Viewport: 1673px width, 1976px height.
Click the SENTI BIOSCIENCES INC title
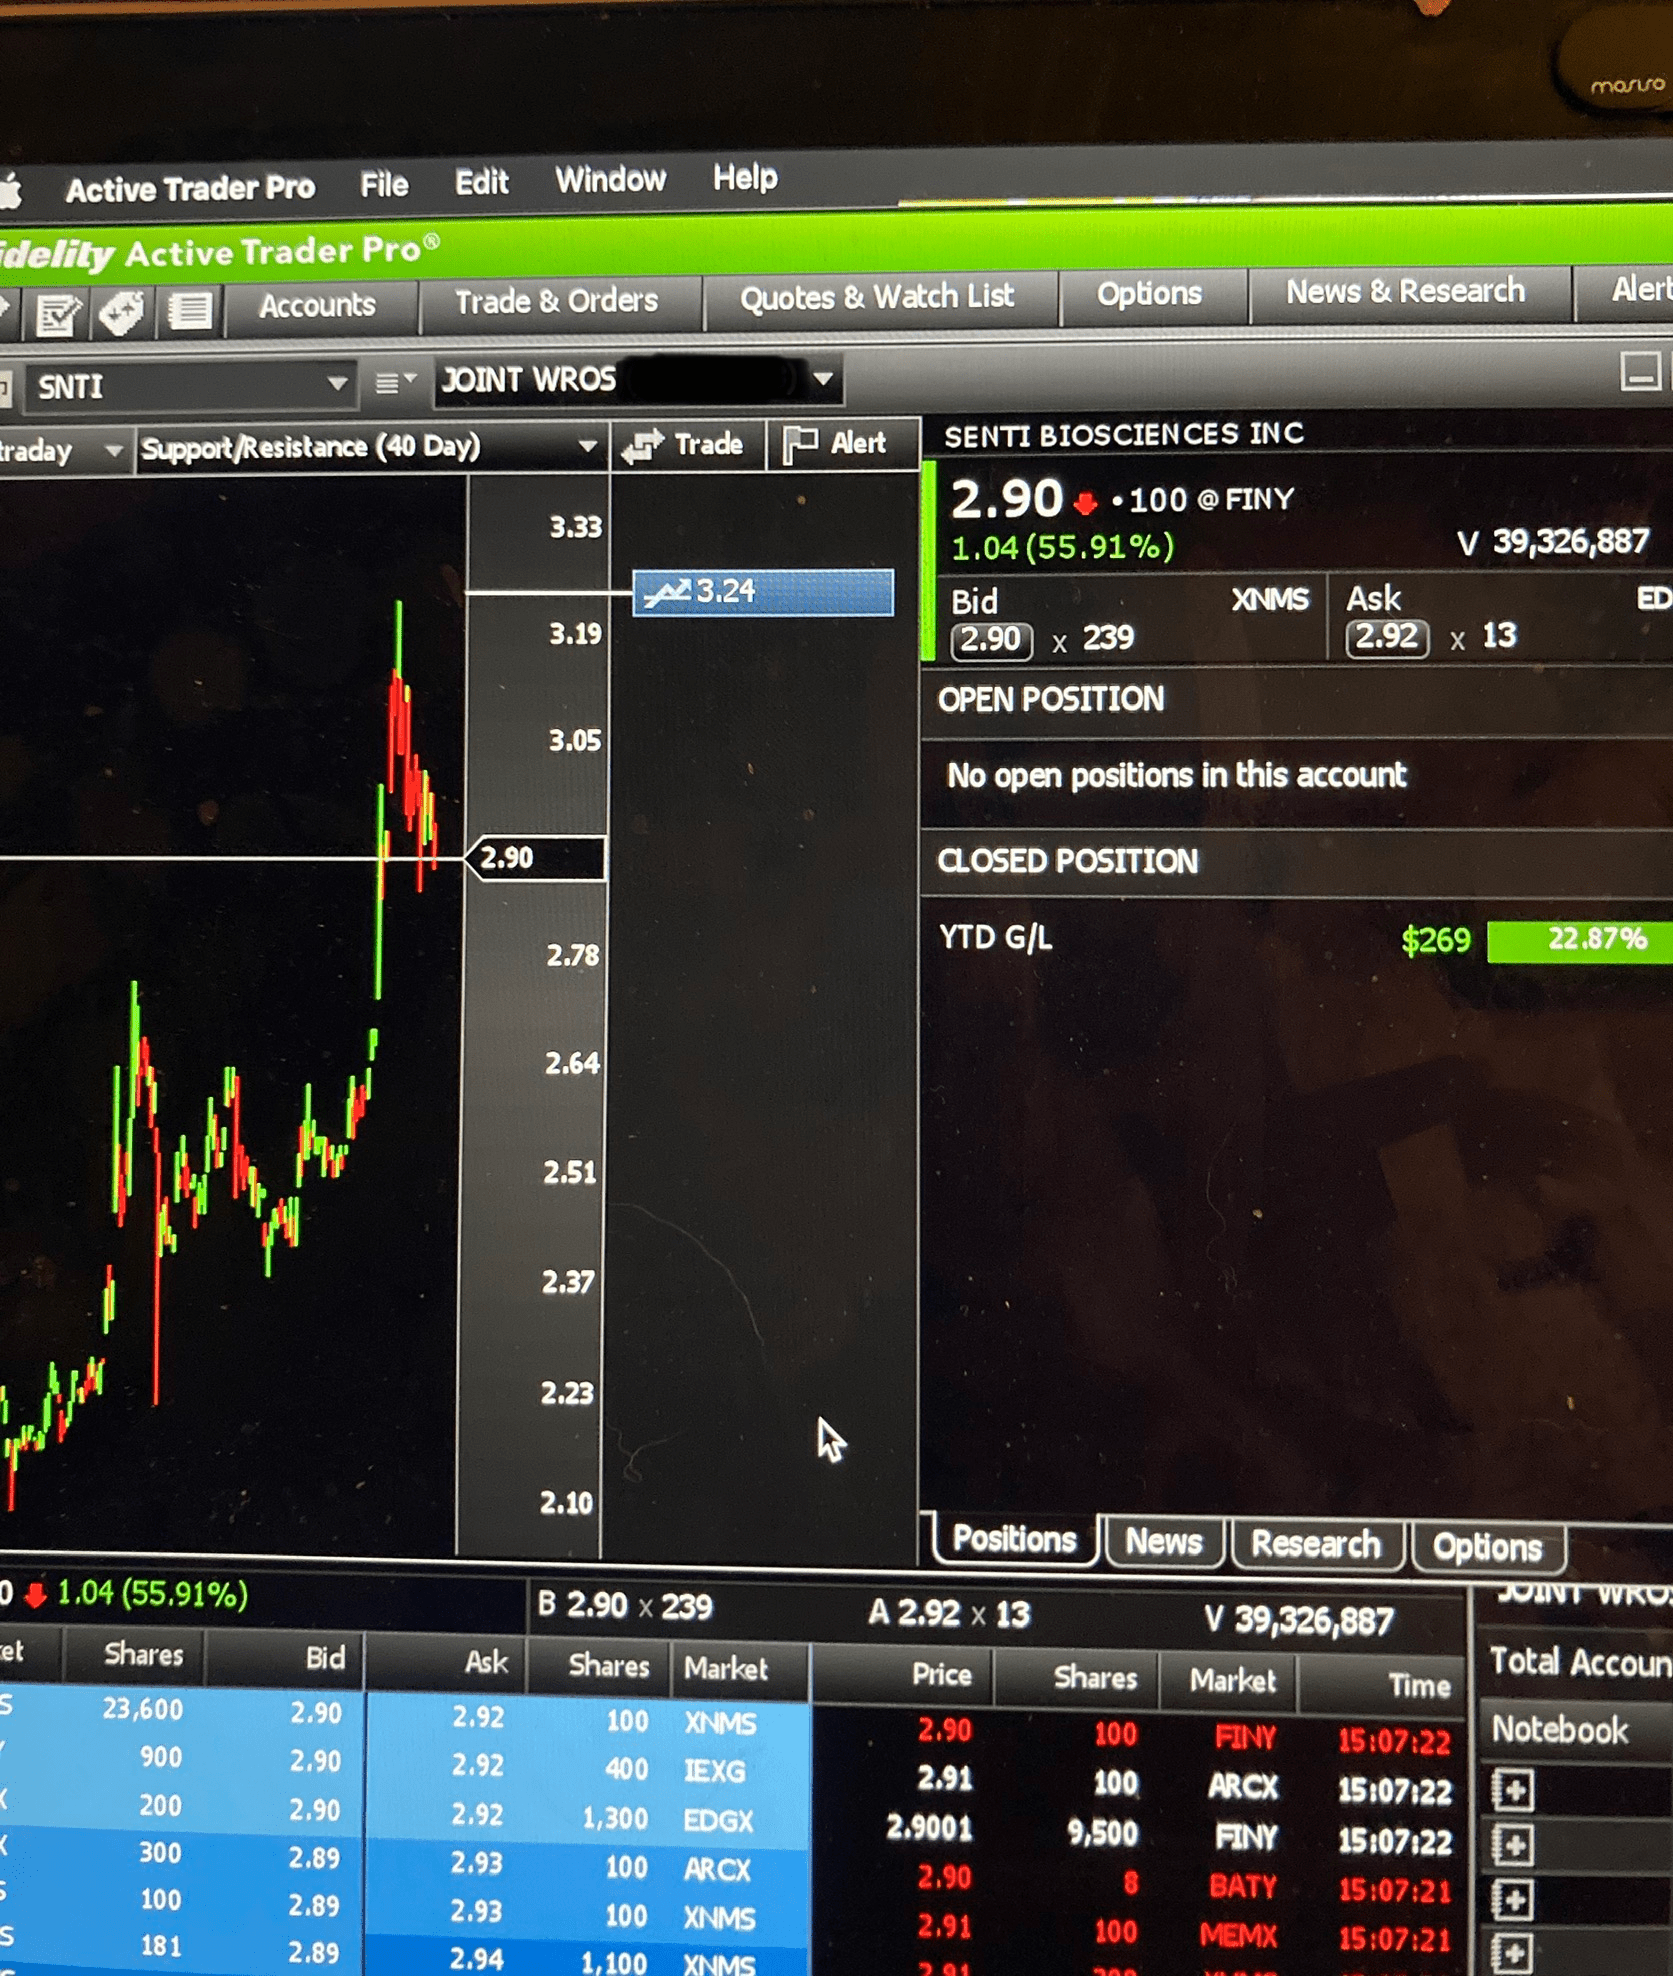click(x=1124, y=435)
